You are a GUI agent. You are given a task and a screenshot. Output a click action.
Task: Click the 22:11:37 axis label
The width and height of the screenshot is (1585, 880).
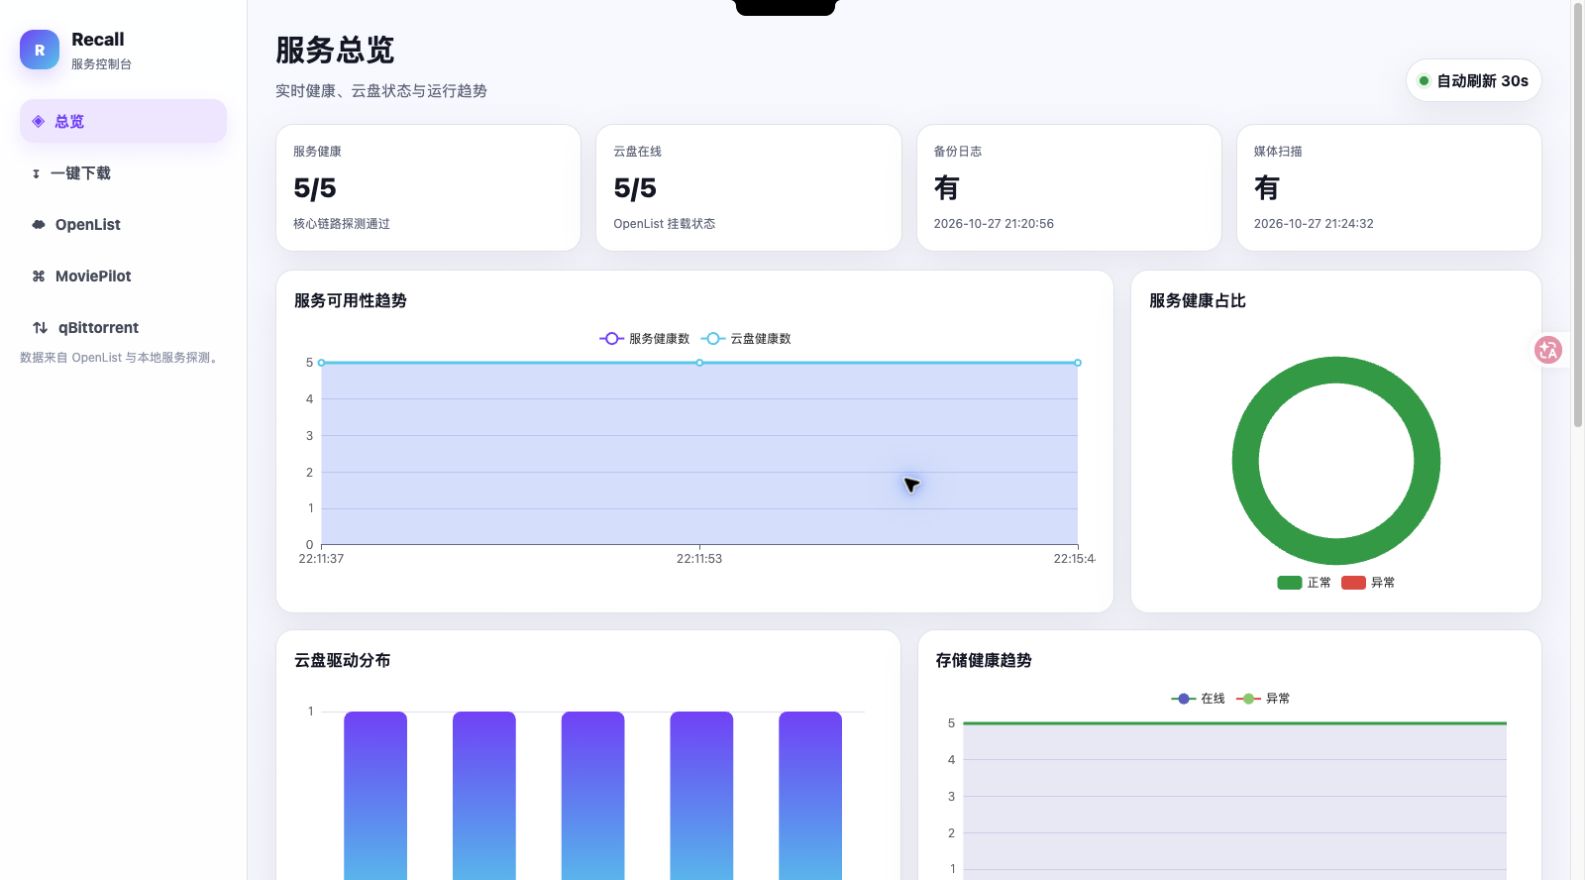(x=321, y=559)
